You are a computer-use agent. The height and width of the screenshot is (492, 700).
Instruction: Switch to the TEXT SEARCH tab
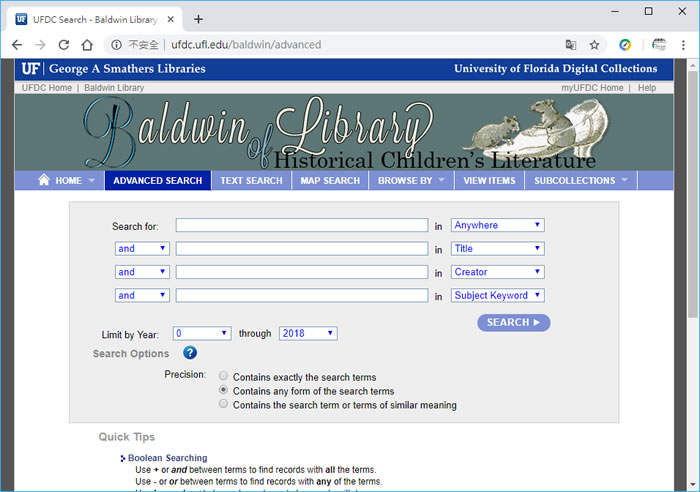click(251, 180)
